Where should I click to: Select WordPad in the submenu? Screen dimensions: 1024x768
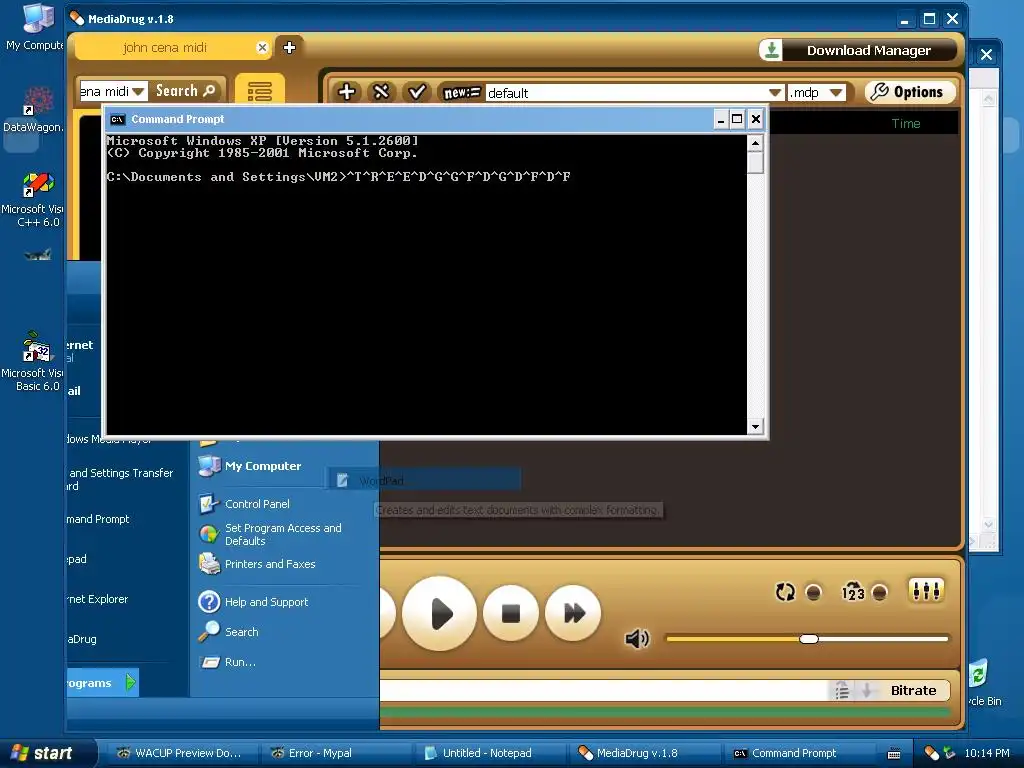423,481
